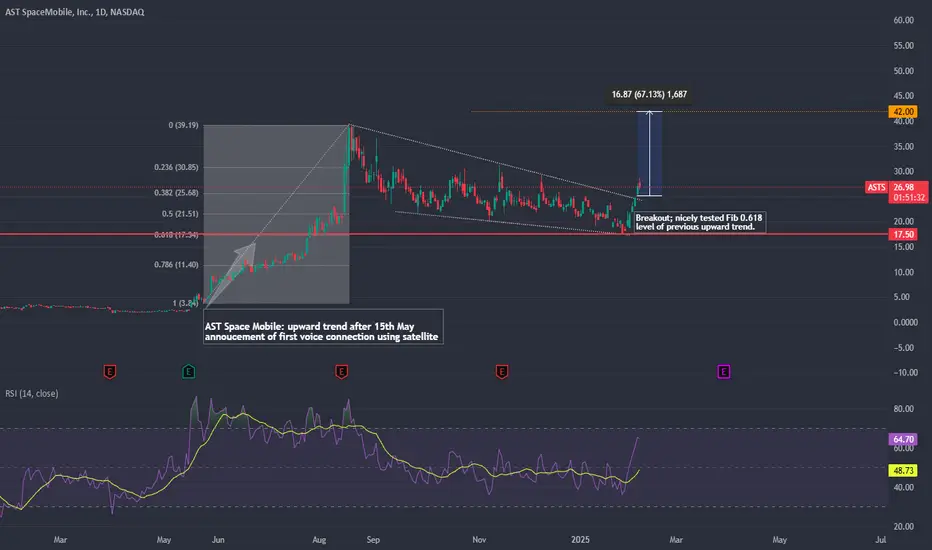Select the 16.87 (67.13%) measurement label
The height and width of the screenshot is (550, 932).
[649, 95]
